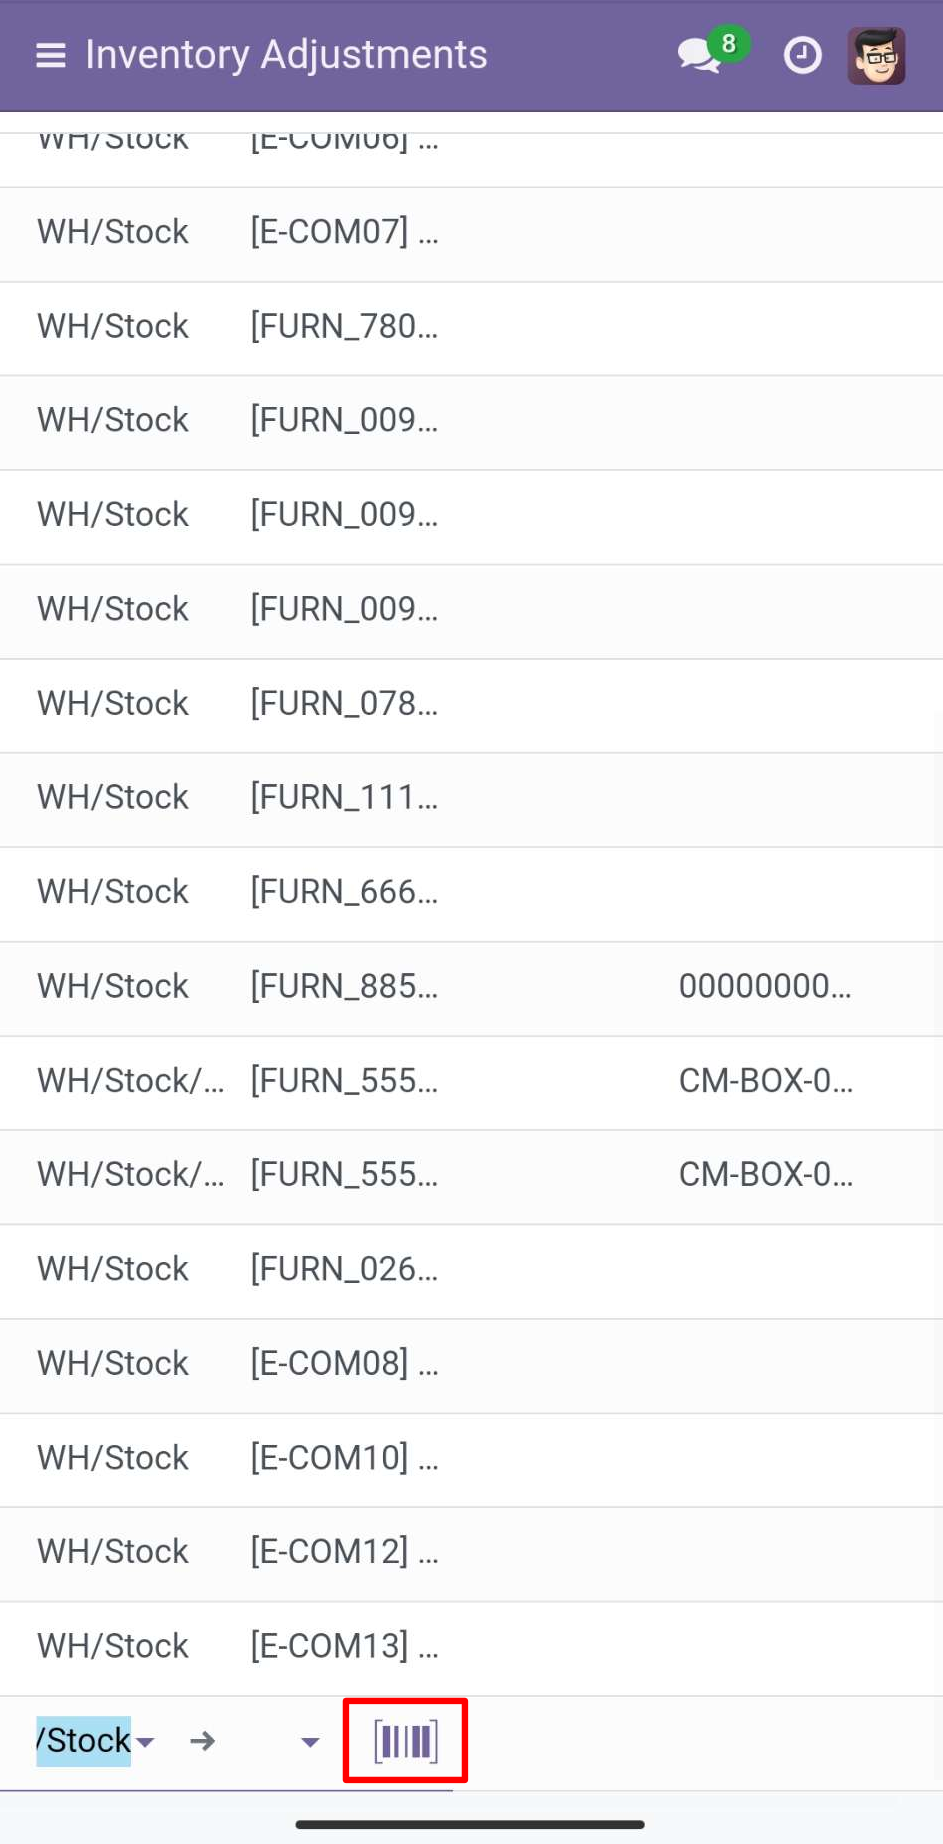
Task: Open FURN_885 row with lot 00000000
Action: click(471, 988)
